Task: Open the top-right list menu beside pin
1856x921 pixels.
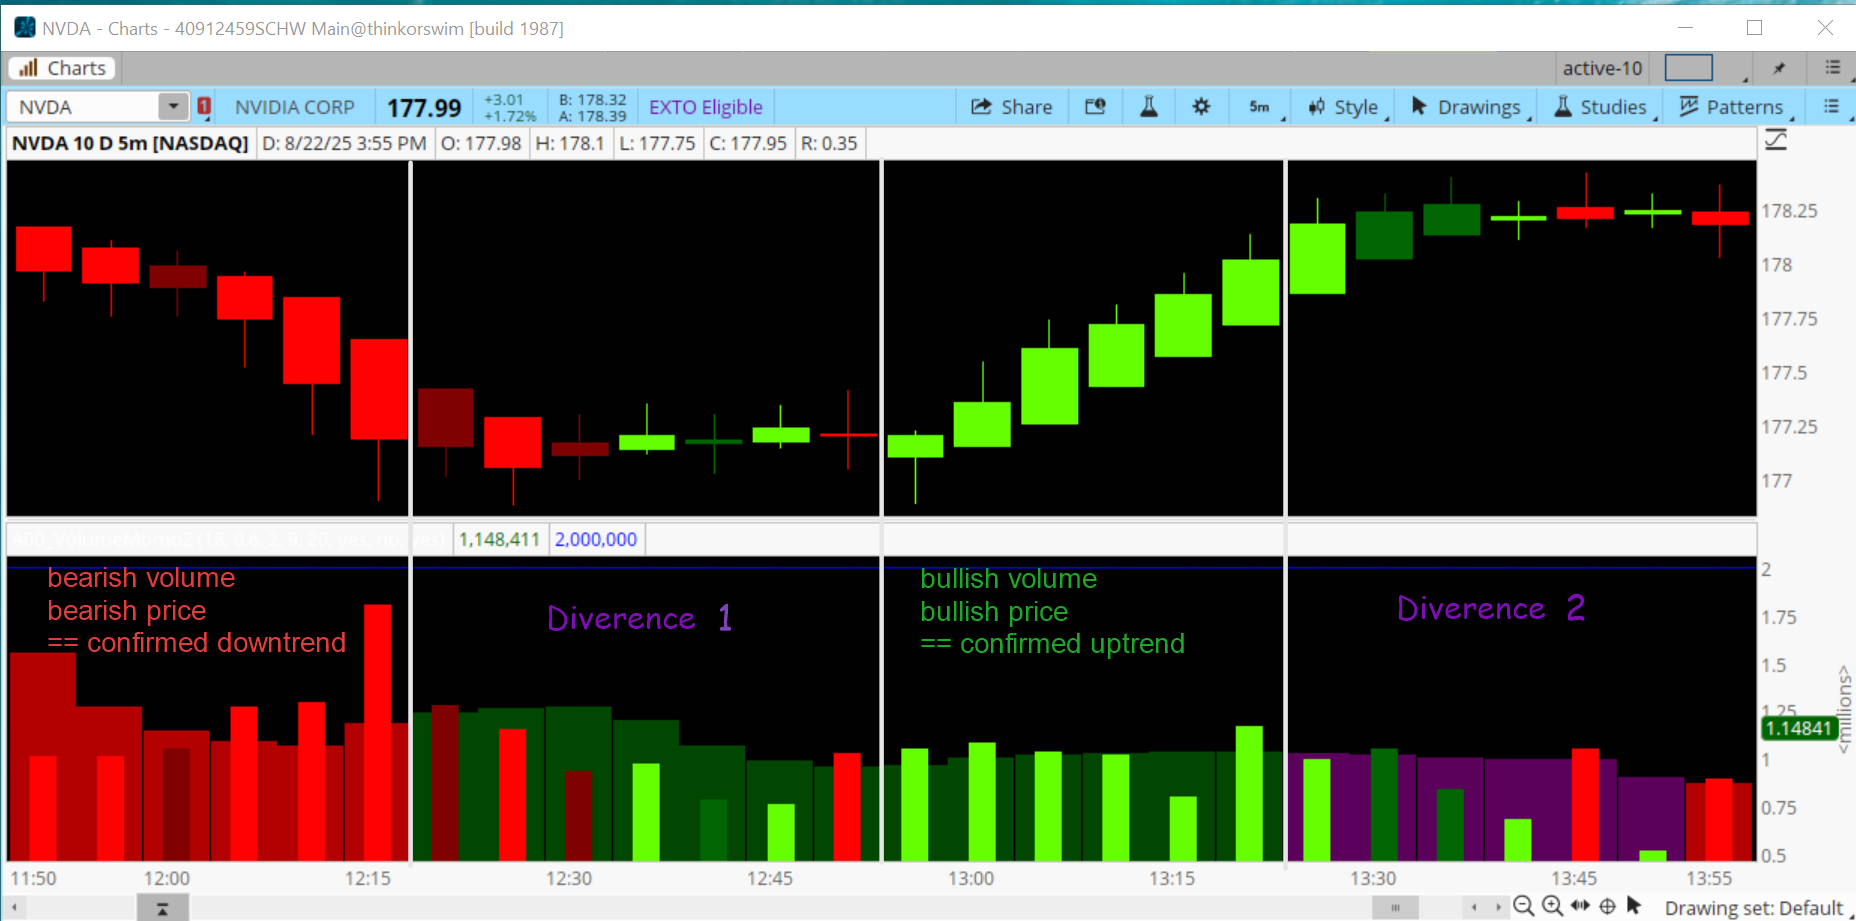Action: (1832, 67)
